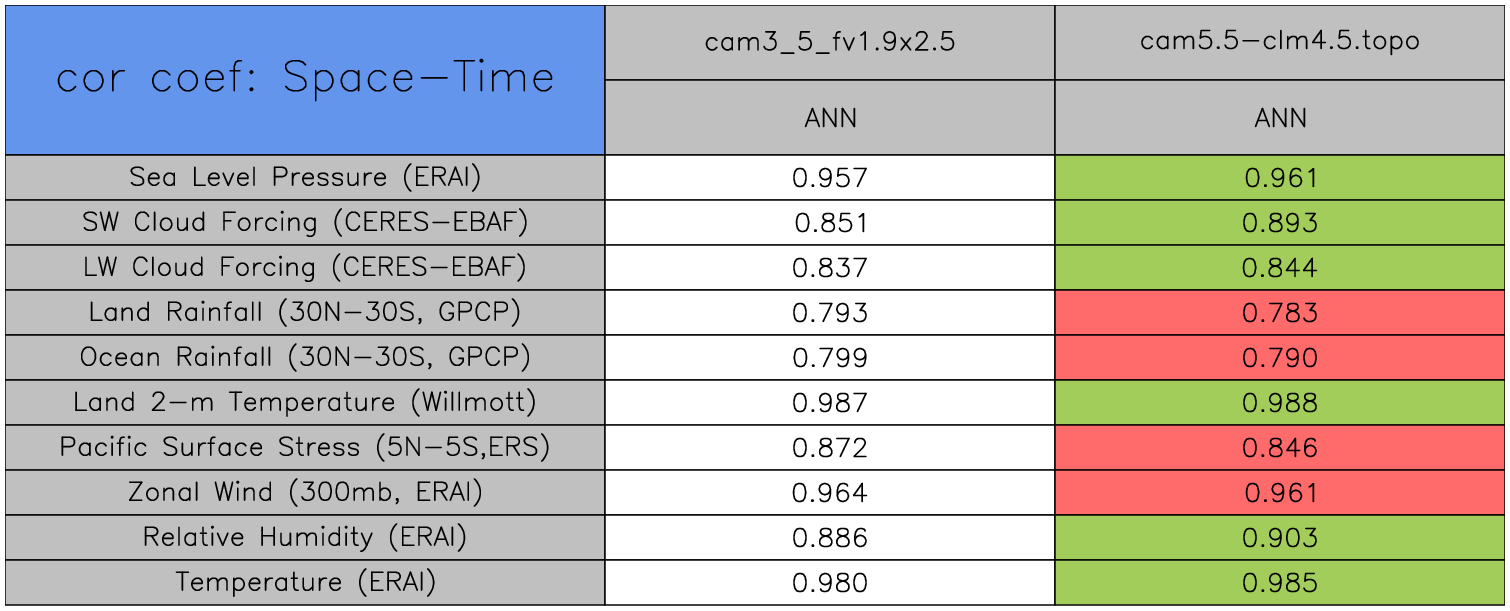Select the cam3_5_fv1.9x2.5 column header
Viewport: 1510px width, 611px height.
pos(830,42)
